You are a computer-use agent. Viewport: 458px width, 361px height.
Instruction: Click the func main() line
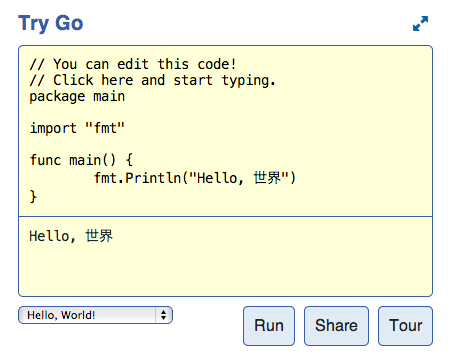81,160
